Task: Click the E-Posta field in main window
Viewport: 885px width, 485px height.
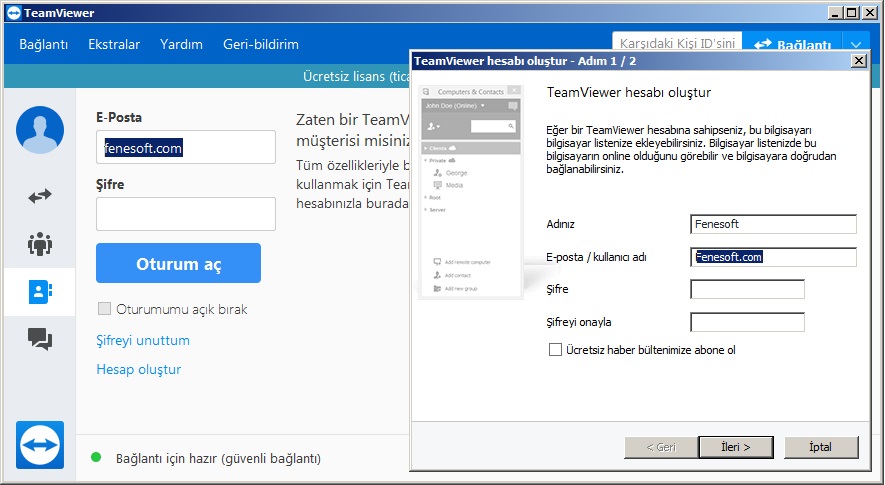Action: coord(186,147)
